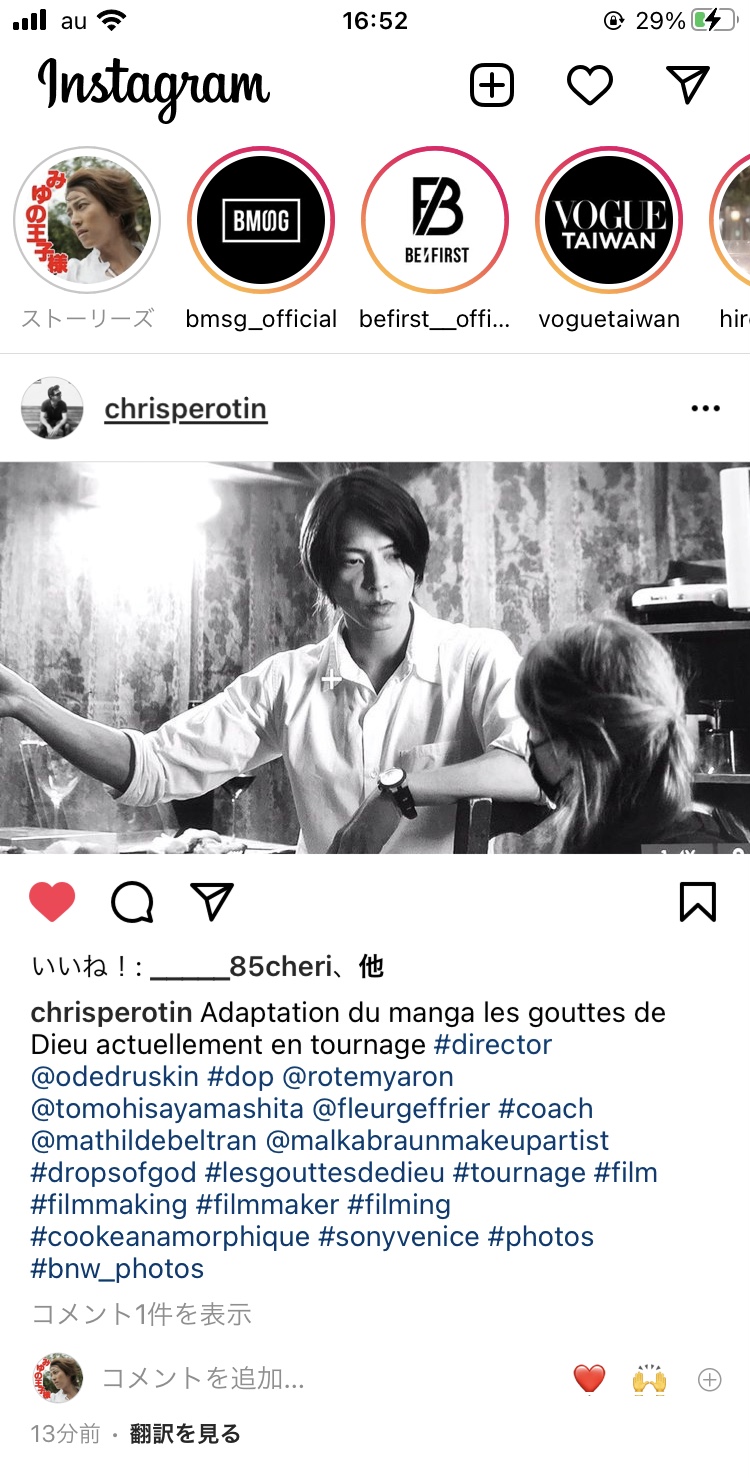View bmsg_official story
Image resolution: width=750 pixels, height=1478 pixels.
(x=261, y=221)
